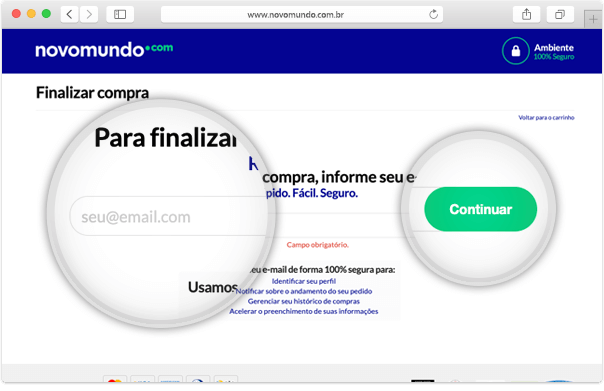
Task: Click the seu@email.com email field
Action: [x=169, y=216]
